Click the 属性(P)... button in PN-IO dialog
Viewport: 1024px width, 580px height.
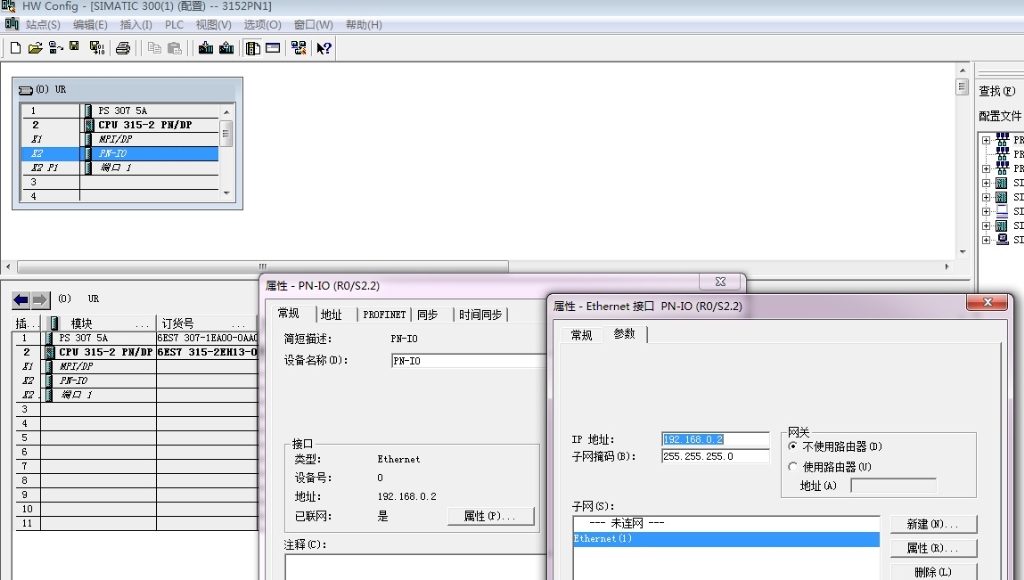[x=490, y=516]
